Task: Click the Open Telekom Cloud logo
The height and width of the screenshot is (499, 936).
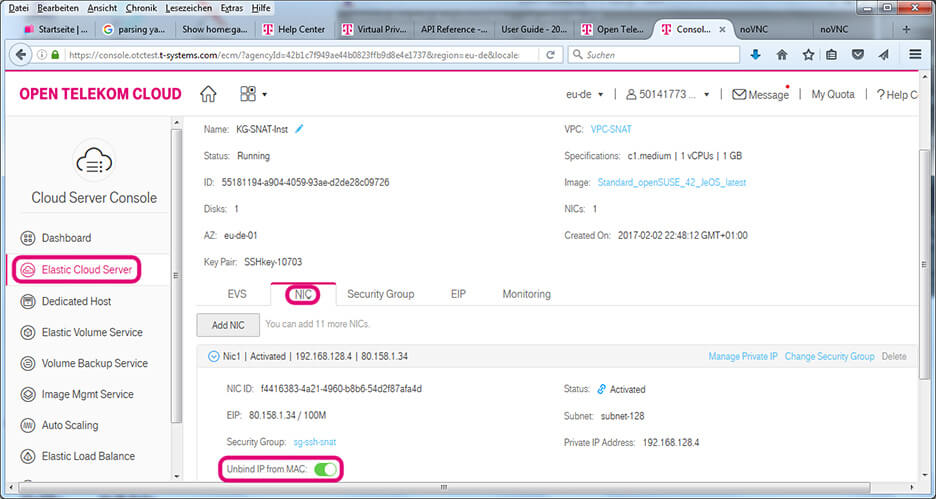Action: (100, 94)
